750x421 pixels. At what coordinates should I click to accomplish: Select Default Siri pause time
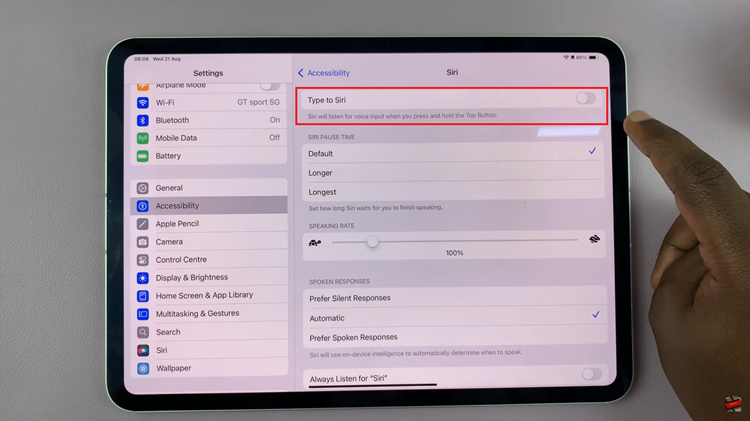point(453,153)
